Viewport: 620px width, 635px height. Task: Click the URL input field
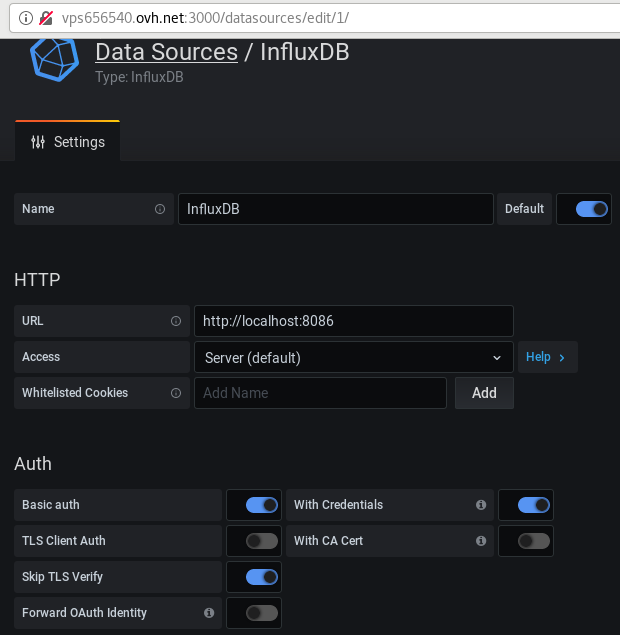coord(354,321)
